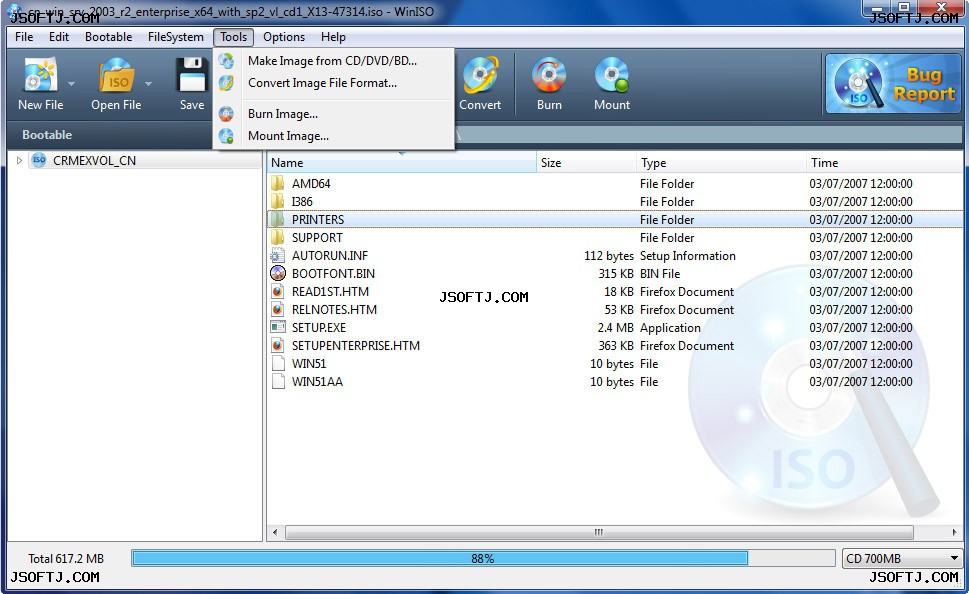Choose Mount Image from Tools menu
The width and height of the screenshot is (969, 594).
tap(333, 136)
